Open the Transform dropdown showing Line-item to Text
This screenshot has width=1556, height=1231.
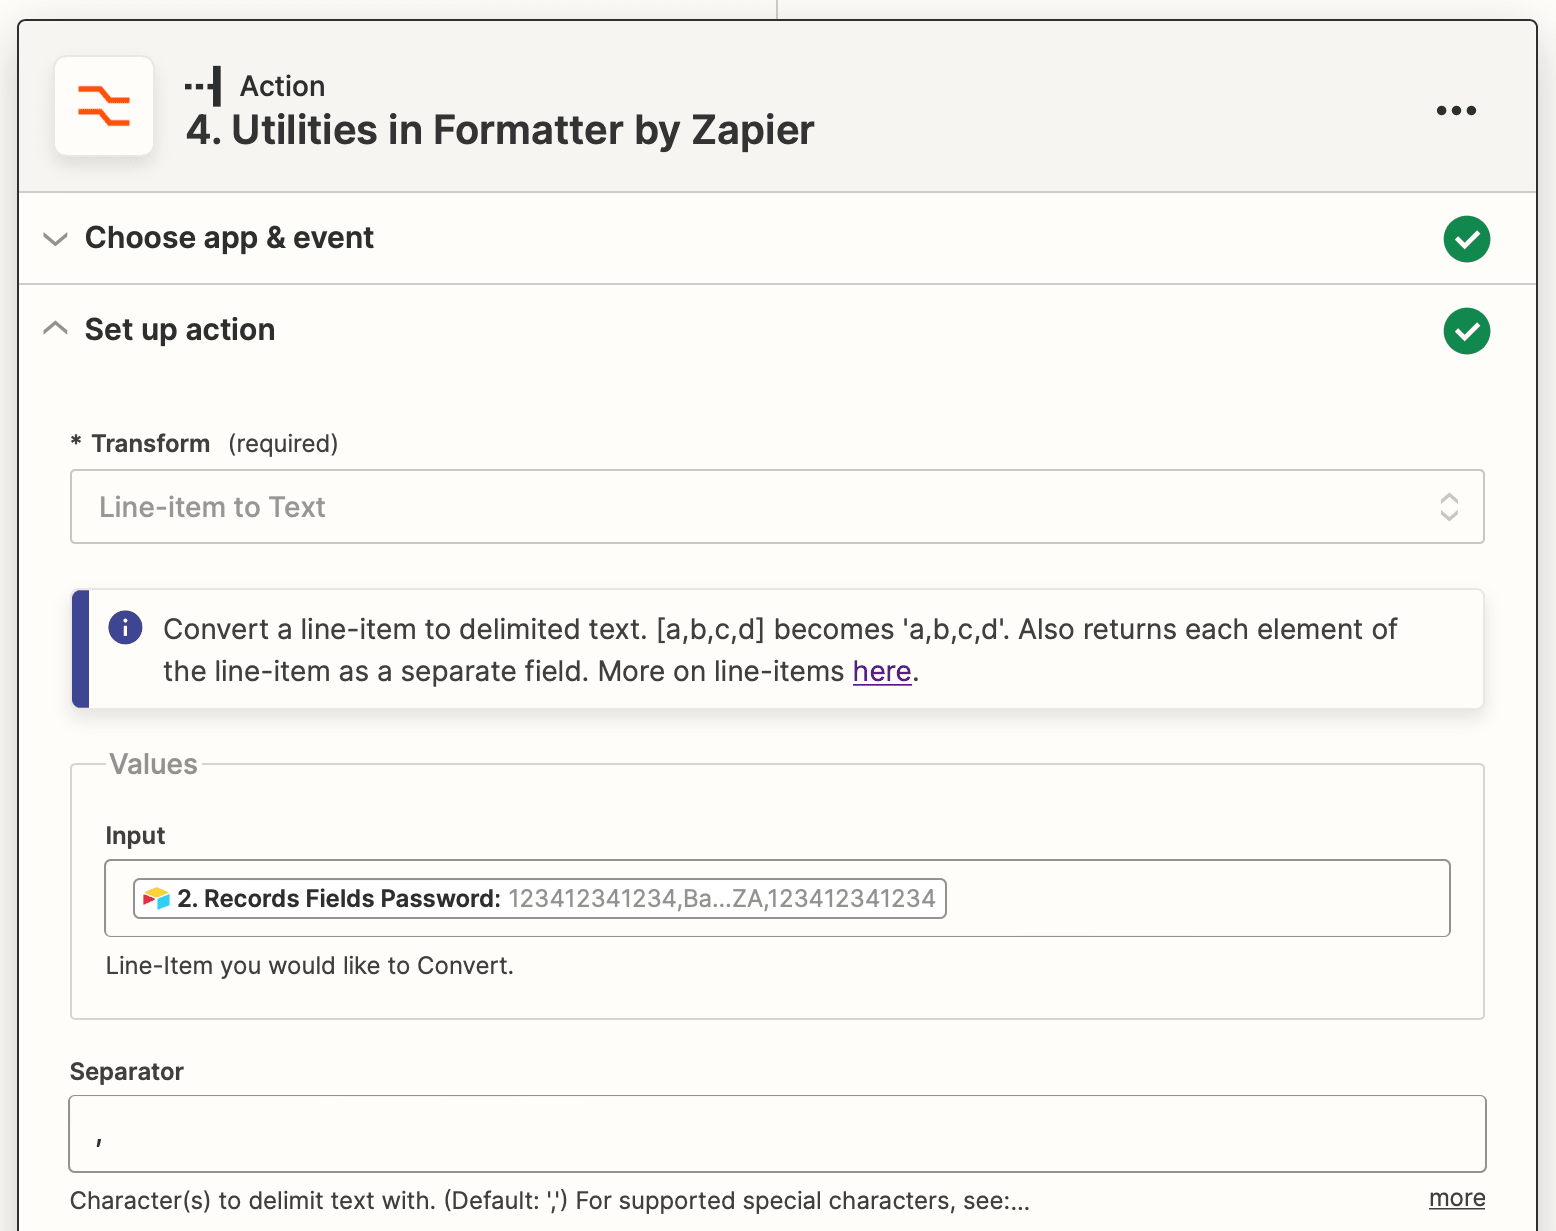(776, 507)
